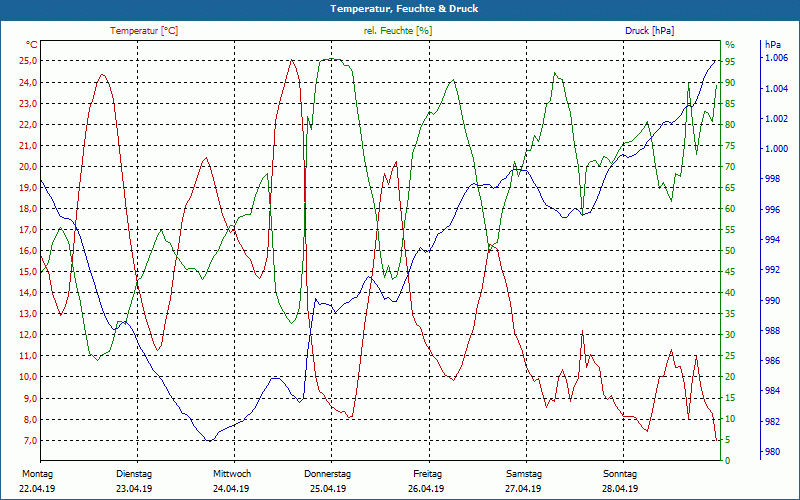Click the '25,0' temperature axis value
The image size is (800, 500).
pyautogui.click(x=28, y=61)
